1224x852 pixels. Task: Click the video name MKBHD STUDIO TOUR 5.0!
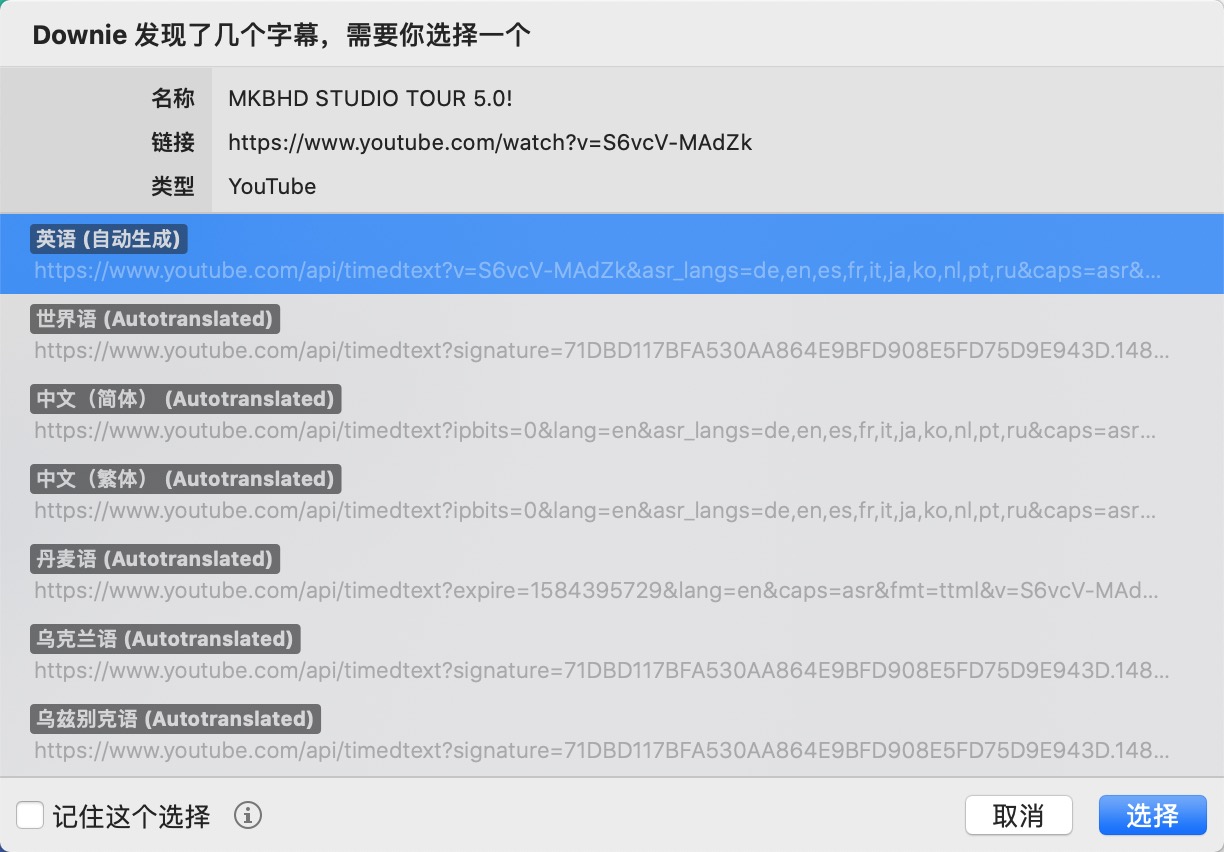(x=371, y=98)
